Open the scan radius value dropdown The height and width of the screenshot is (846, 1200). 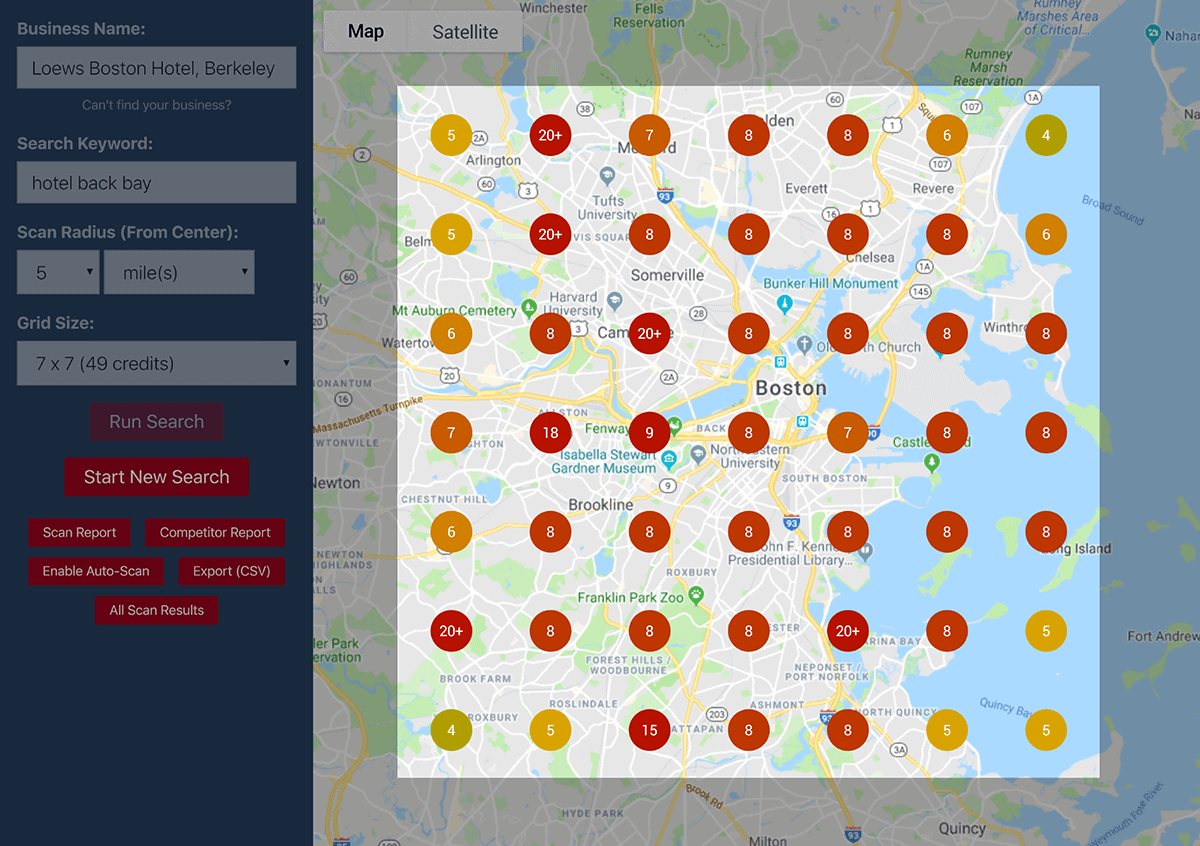click(57, 271)
